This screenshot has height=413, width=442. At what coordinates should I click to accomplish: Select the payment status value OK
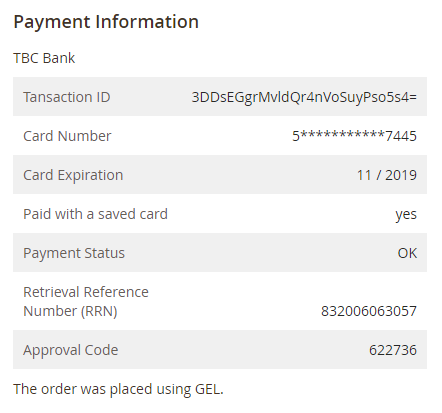pos(407,253)
